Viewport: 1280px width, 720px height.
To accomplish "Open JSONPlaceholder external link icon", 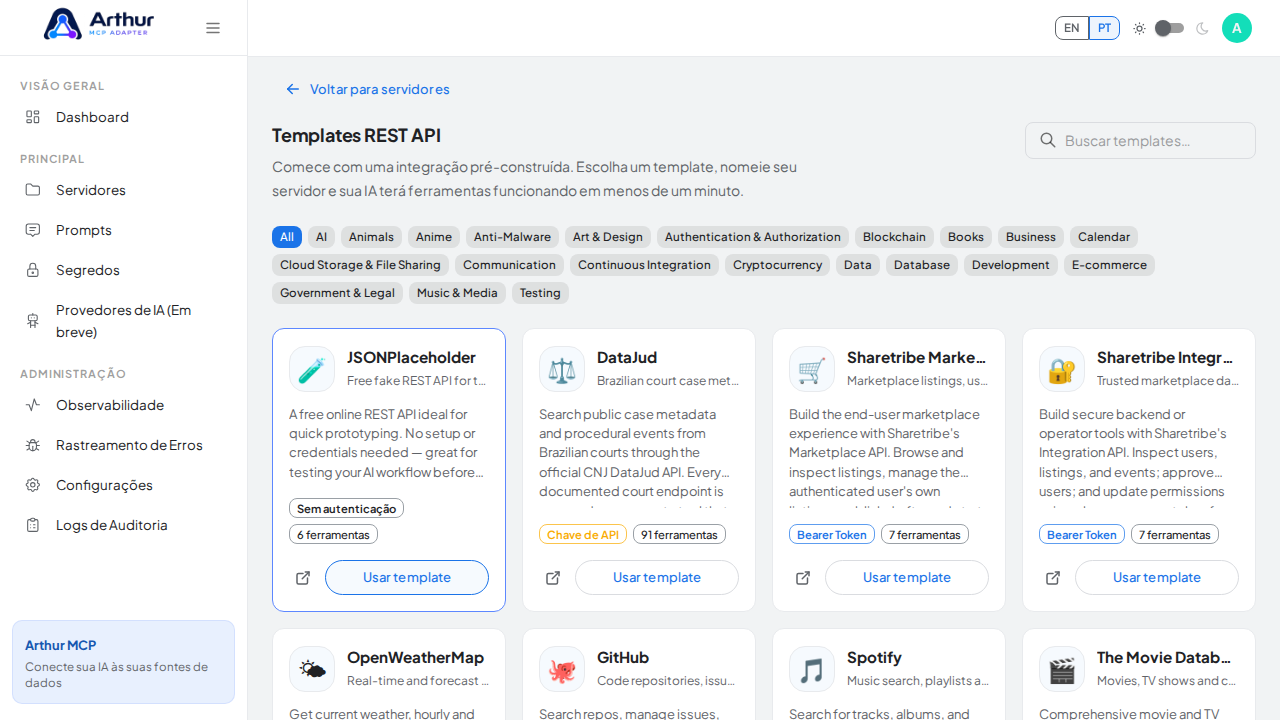I will pyautogui.click(x=303, y=578).
